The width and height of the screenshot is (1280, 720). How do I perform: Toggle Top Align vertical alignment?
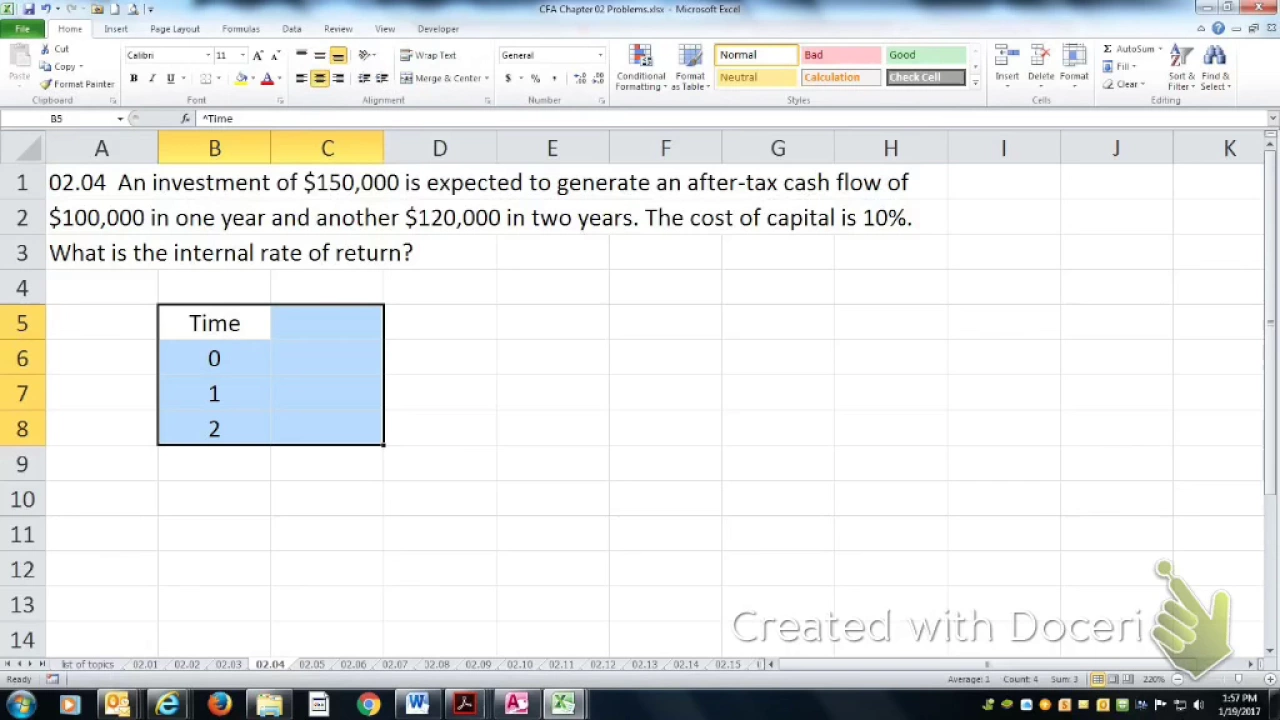tap(301, 55)
